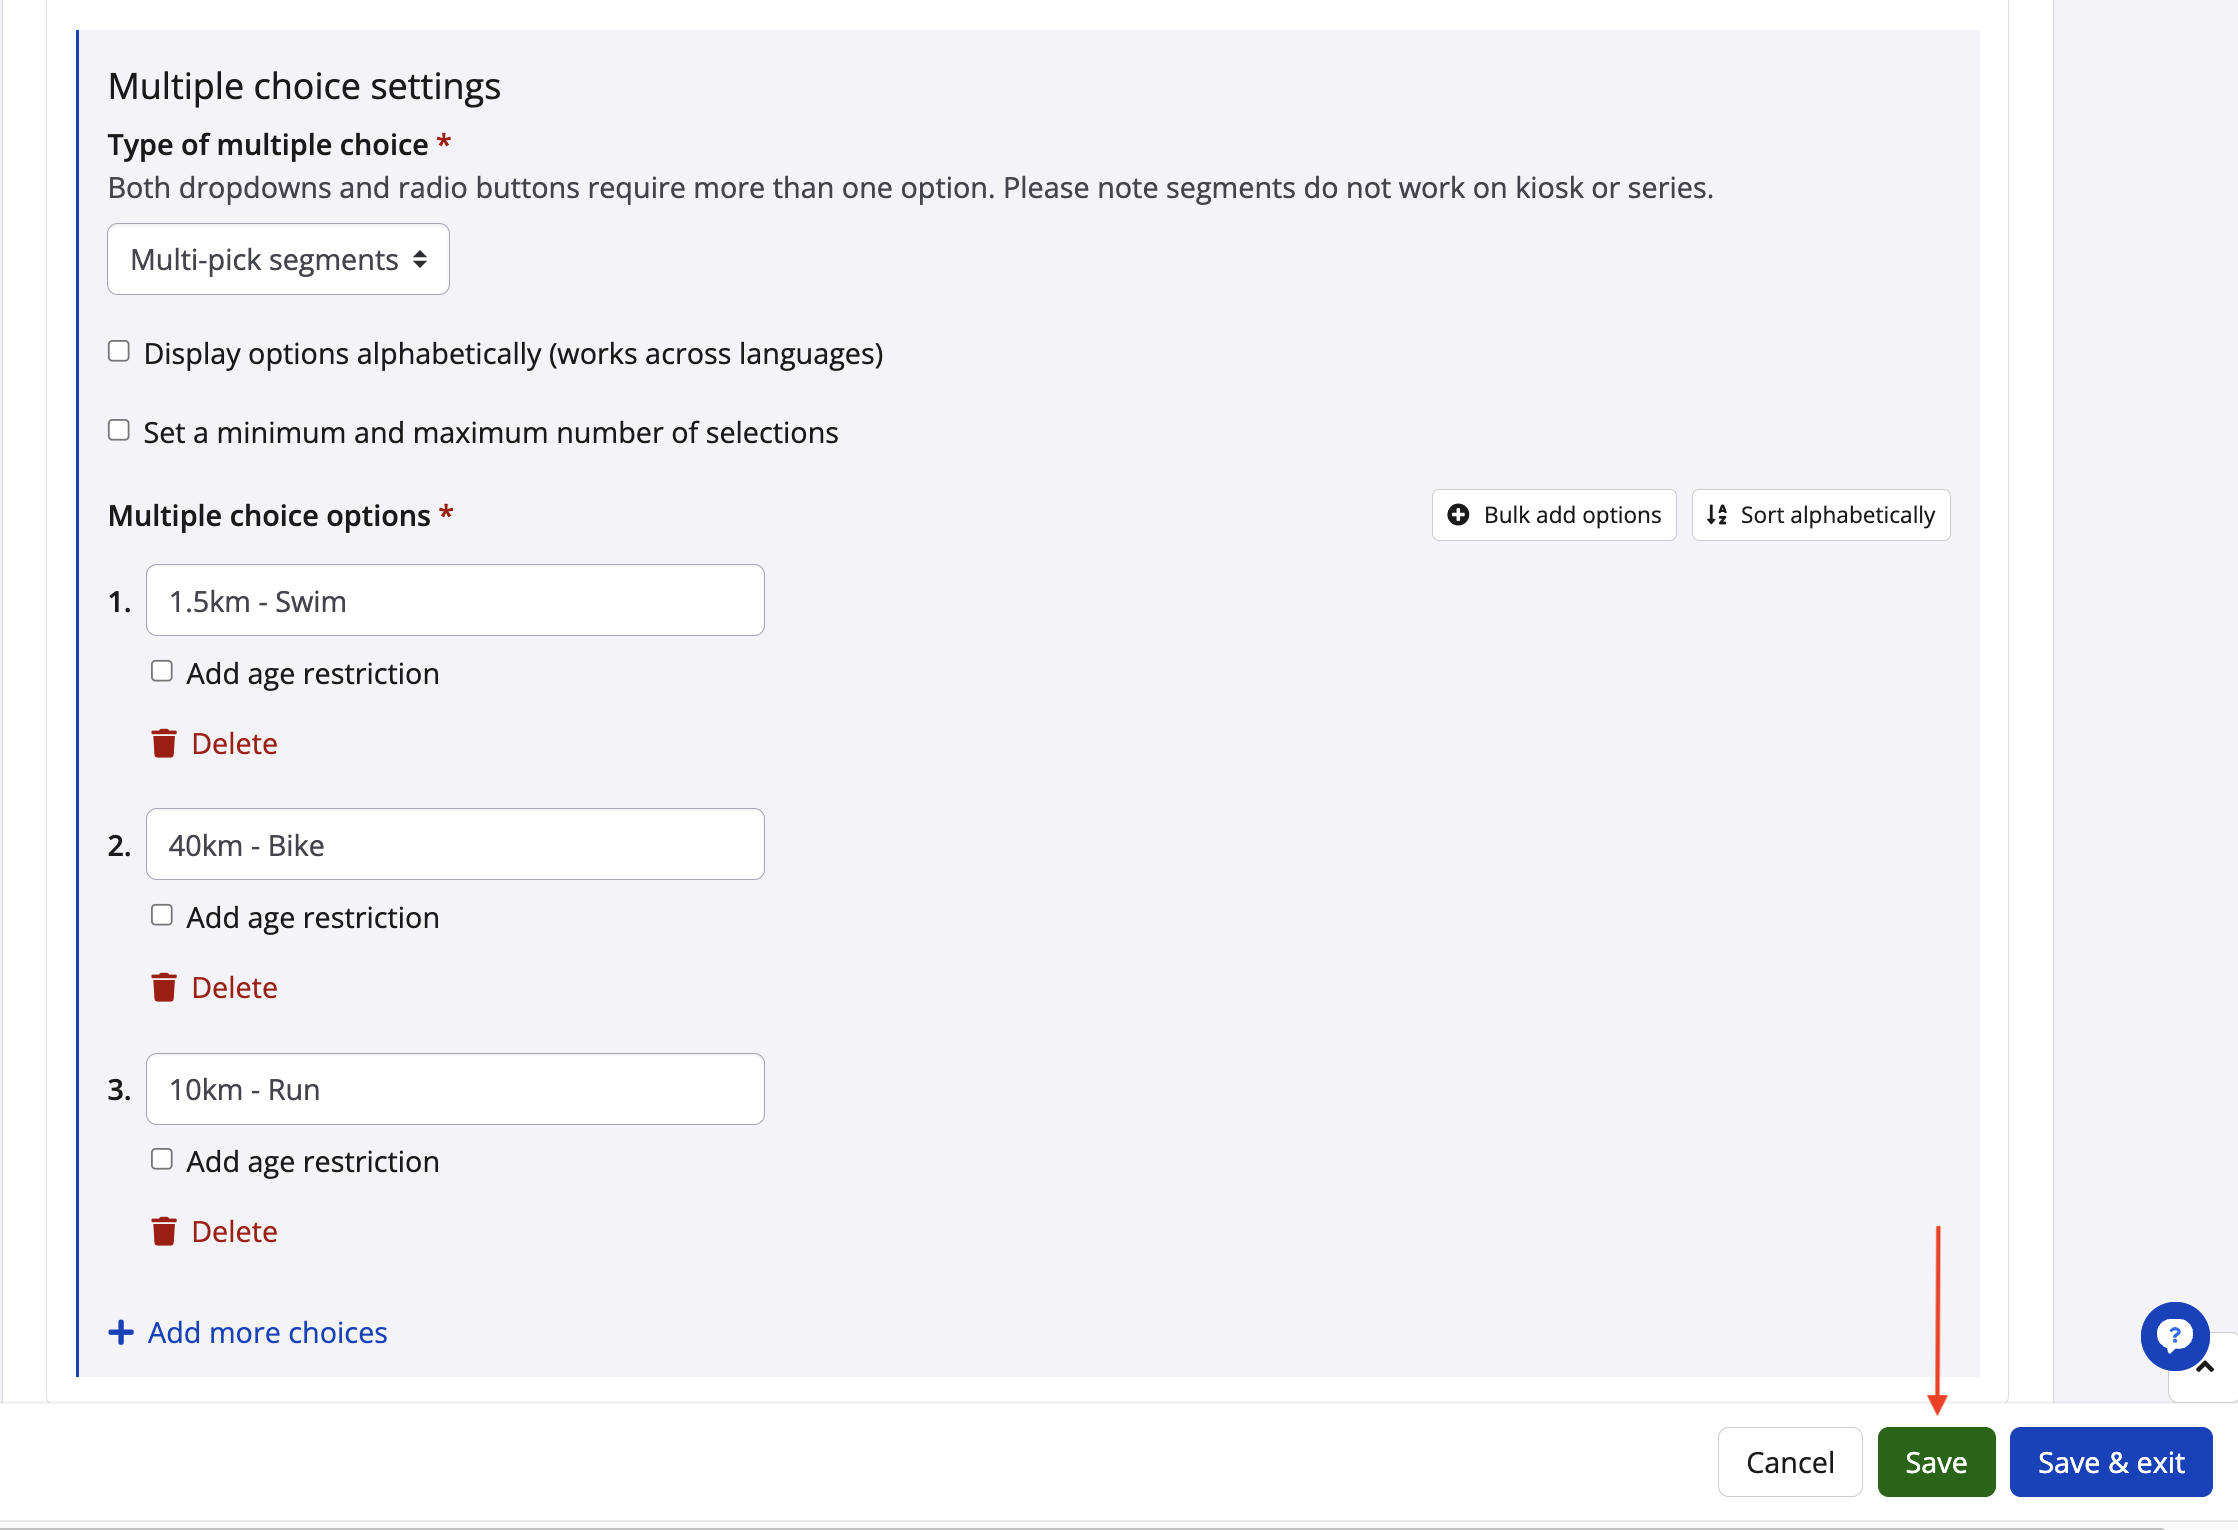
Task: Click the scroll-to-top chevron icon
Action: [x=2206, y=1367]
